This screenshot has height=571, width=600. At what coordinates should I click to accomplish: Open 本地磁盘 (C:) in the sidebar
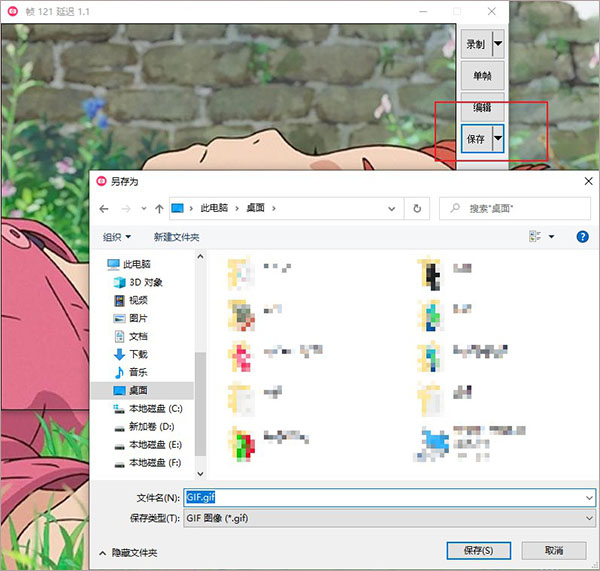(x=148, y=409)
